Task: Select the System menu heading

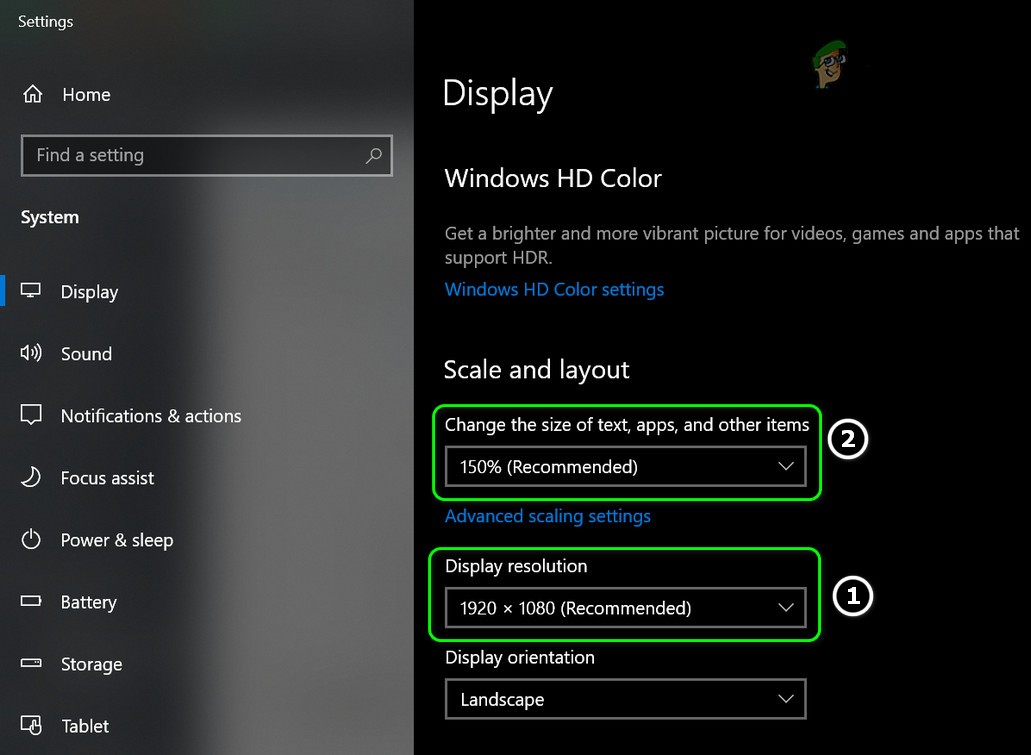Action: click(x=49, y=217)
